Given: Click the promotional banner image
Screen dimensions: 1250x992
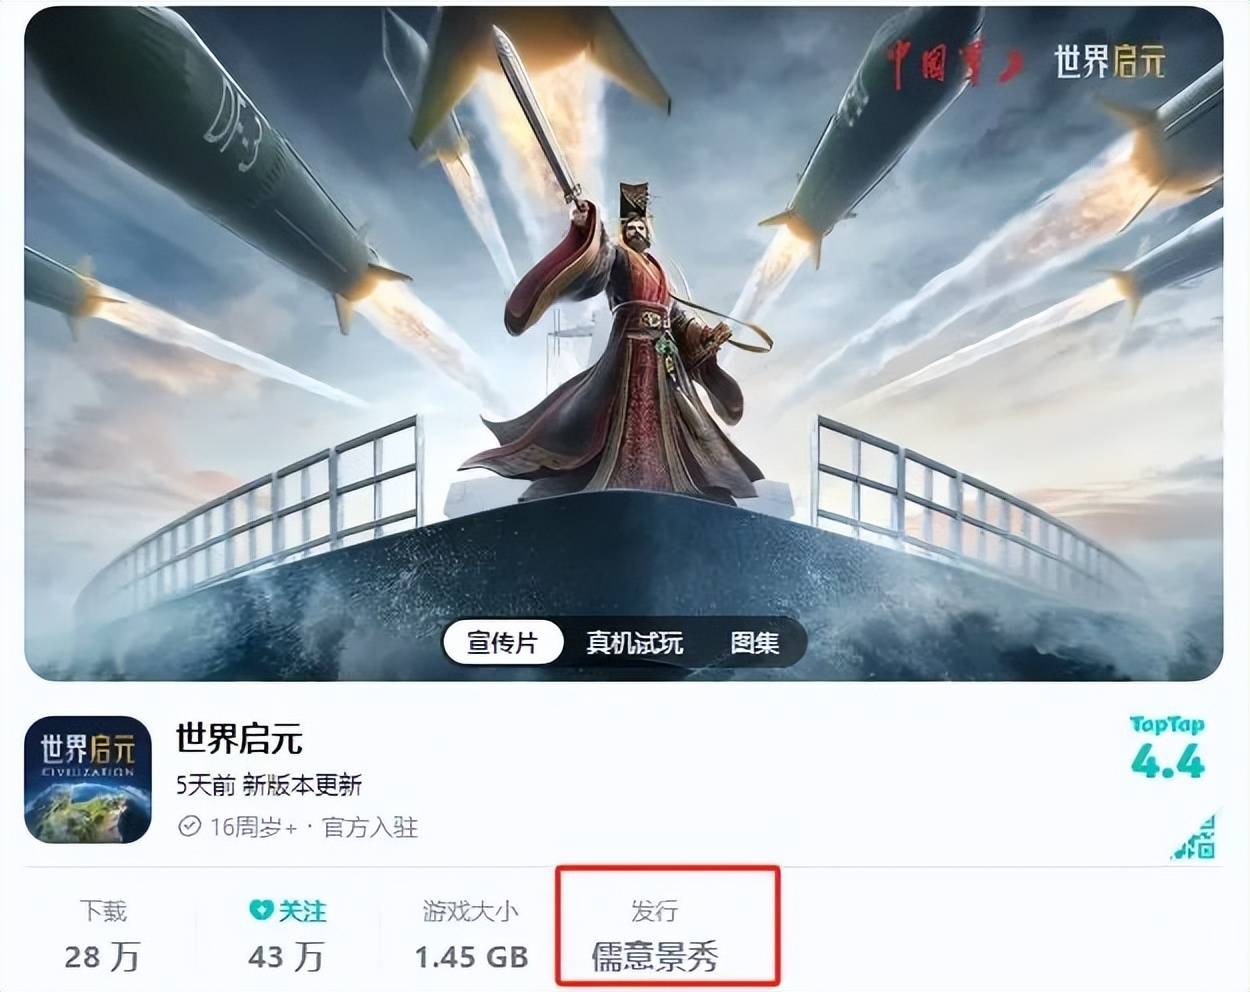Looking at the screenshot, I should click(624, 344).
